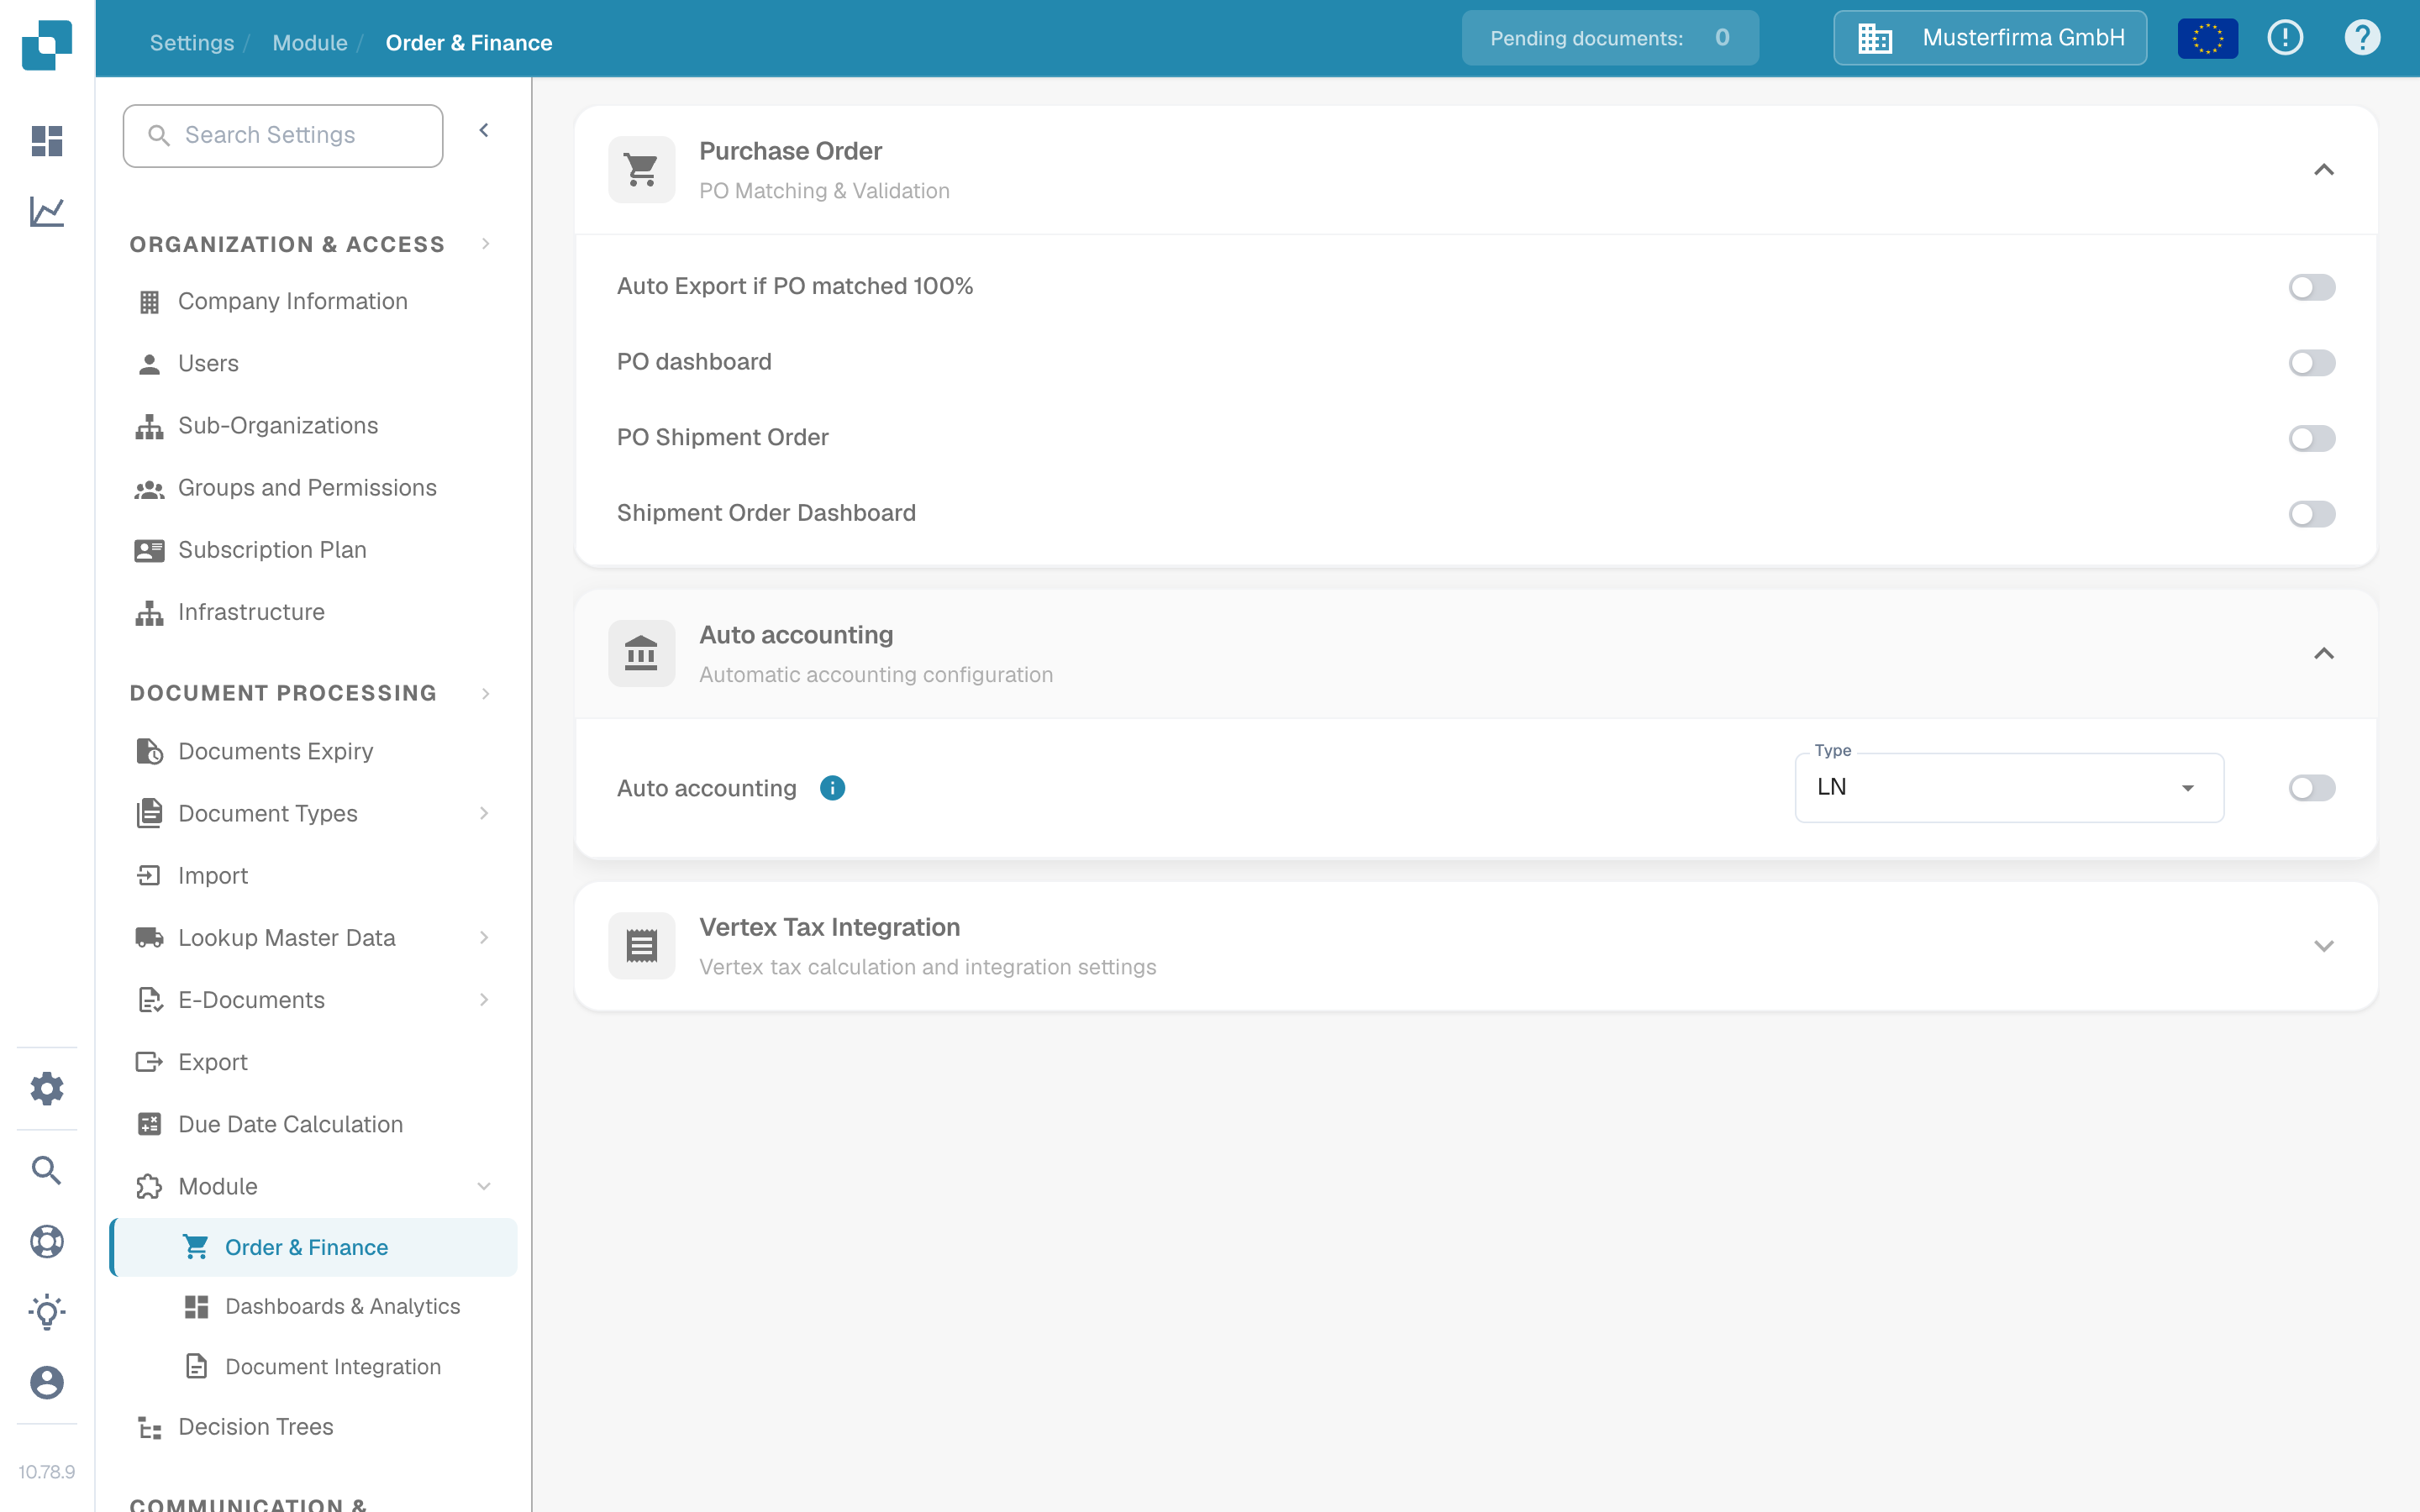Click the Module breadcrumb link
The image size is (2420, 1512).
[x=310, y=43]
